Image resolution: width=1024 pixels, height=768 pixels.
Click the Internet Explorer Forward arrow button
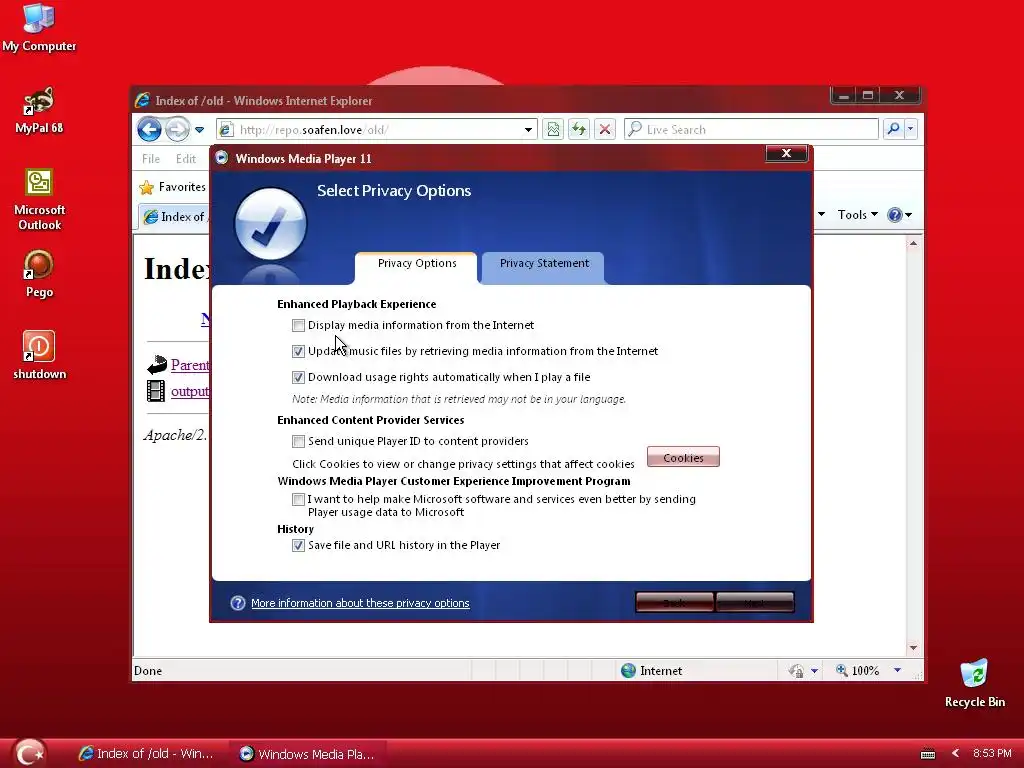pos(176,129)
